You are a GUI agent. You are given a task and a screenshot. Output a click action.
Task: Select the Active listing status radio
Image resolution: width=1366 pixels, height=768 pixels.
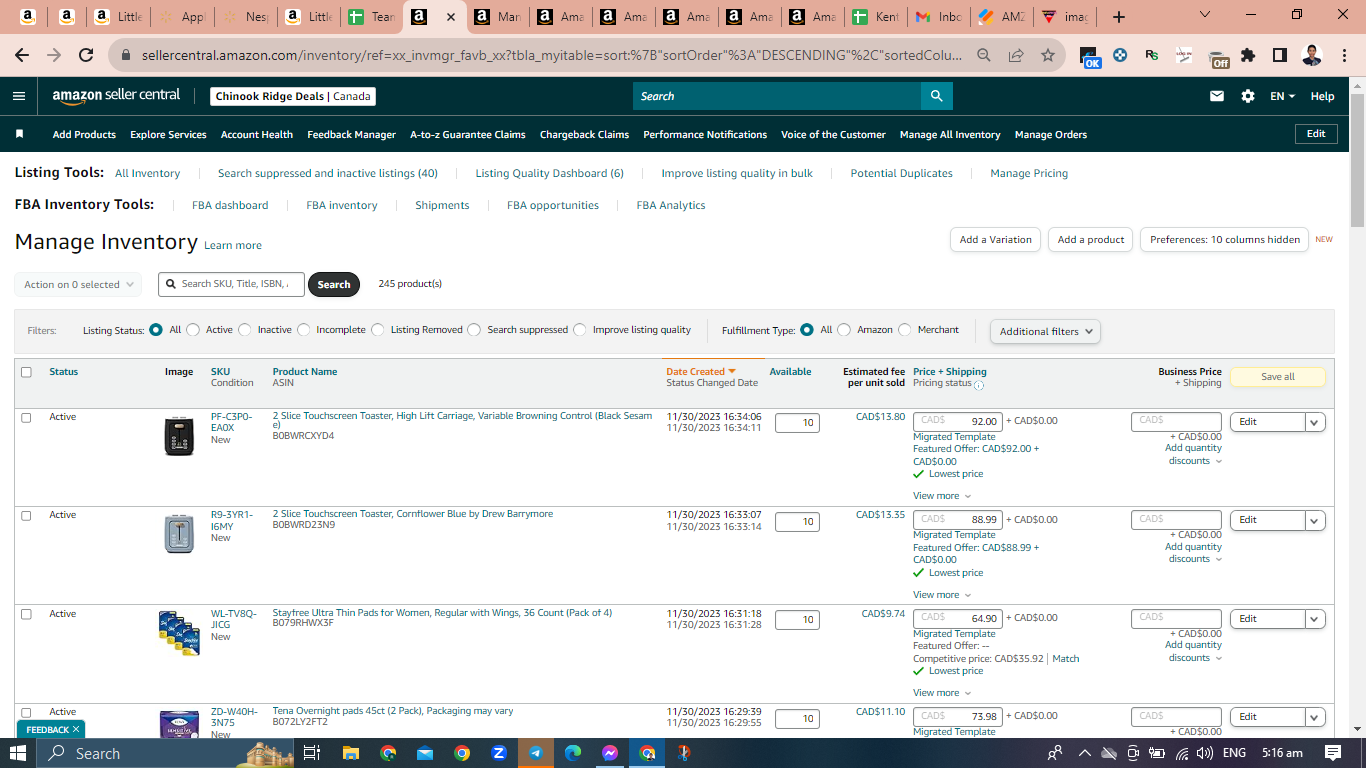point(193,330)
